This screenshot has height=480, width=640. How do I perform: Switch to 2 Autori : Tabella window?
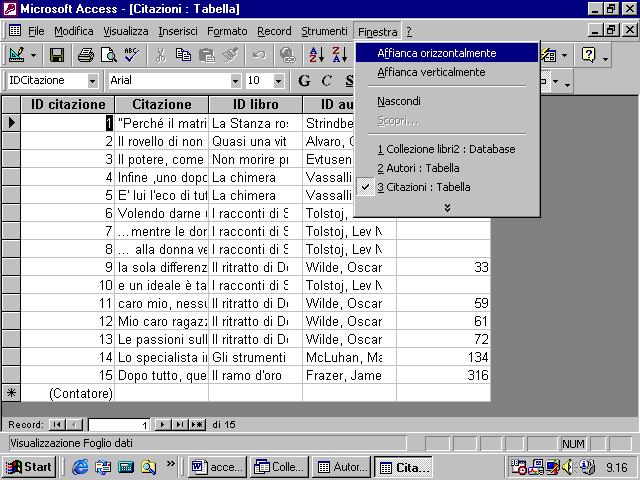pos(447,168)
